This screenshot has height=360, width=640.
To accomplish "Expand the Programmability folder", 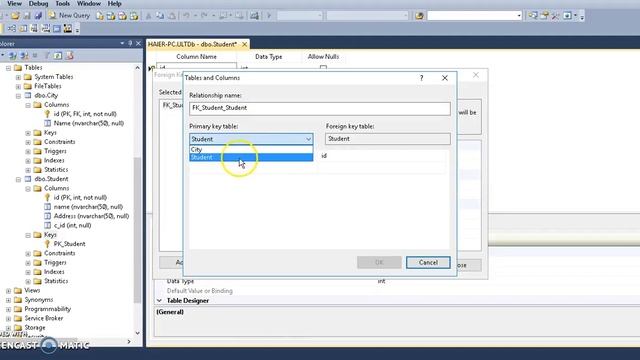I will [9, 309].
